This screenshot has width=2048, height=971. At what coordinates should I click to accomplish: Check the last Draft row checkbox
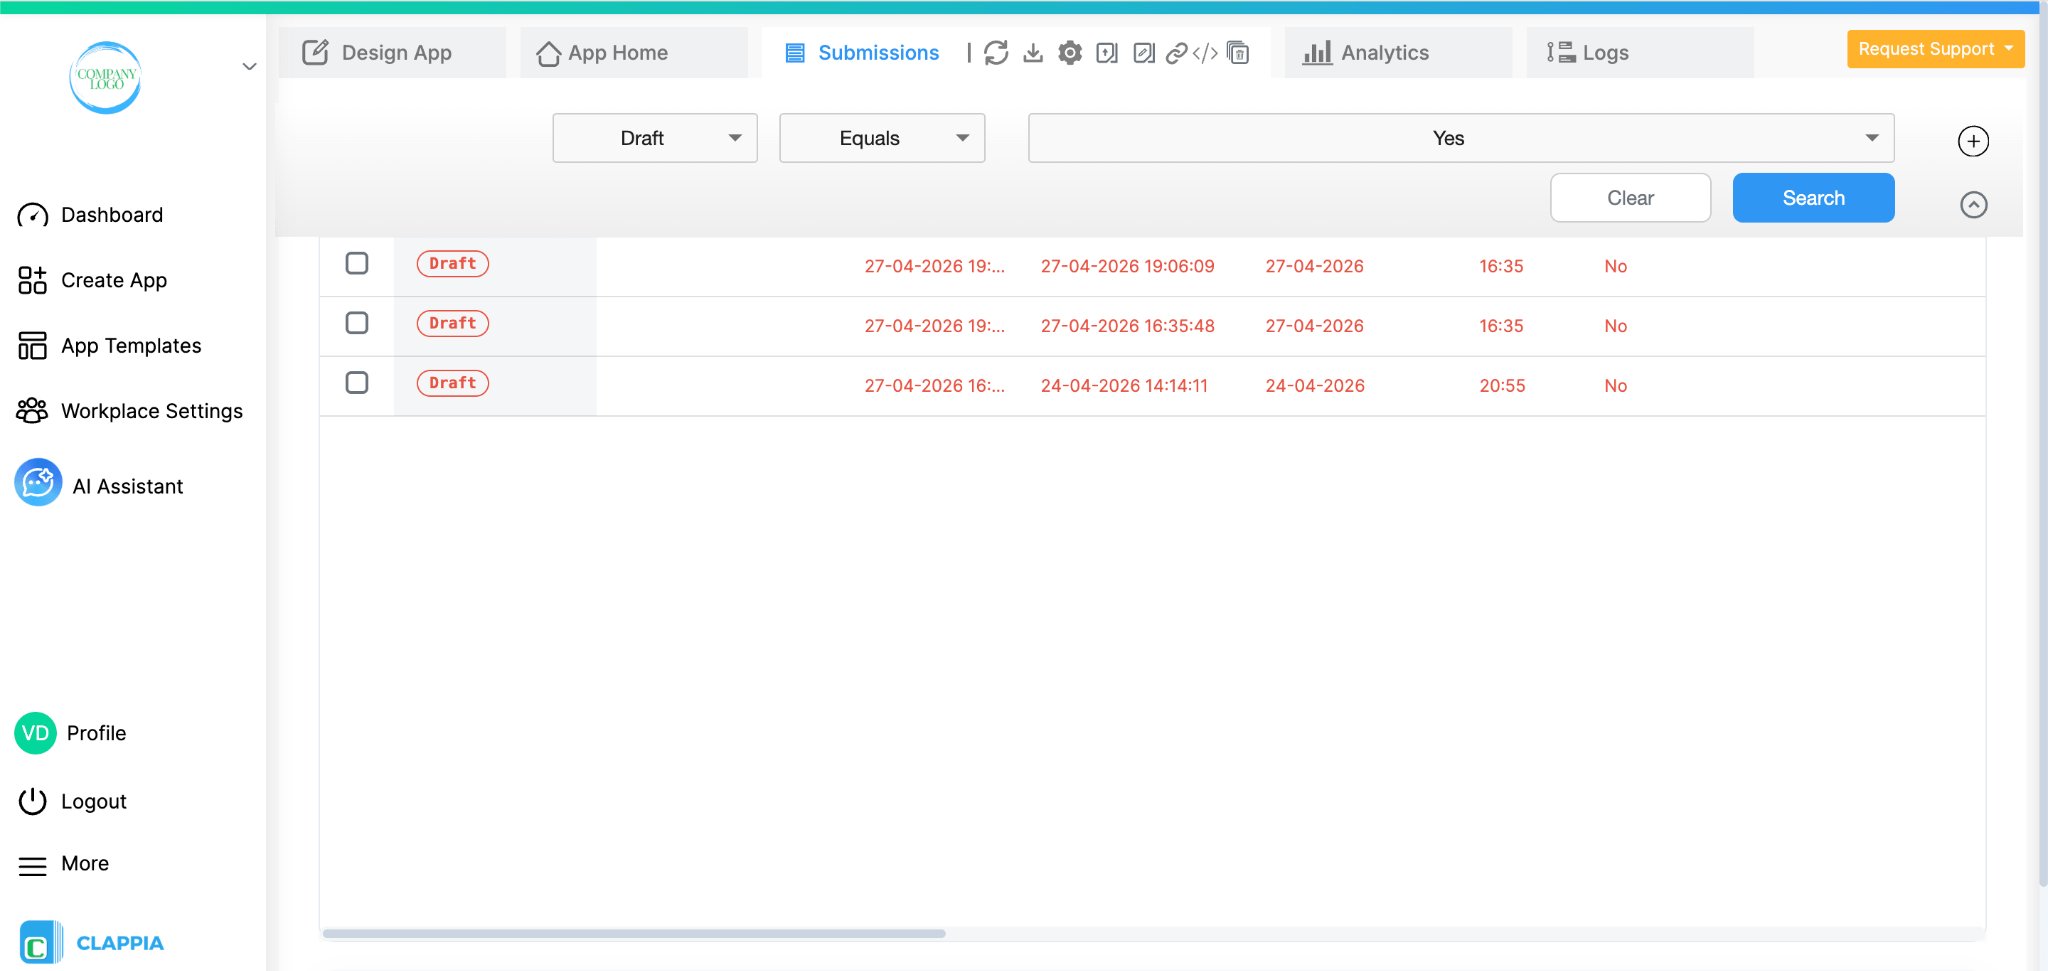tap(356, 382)
